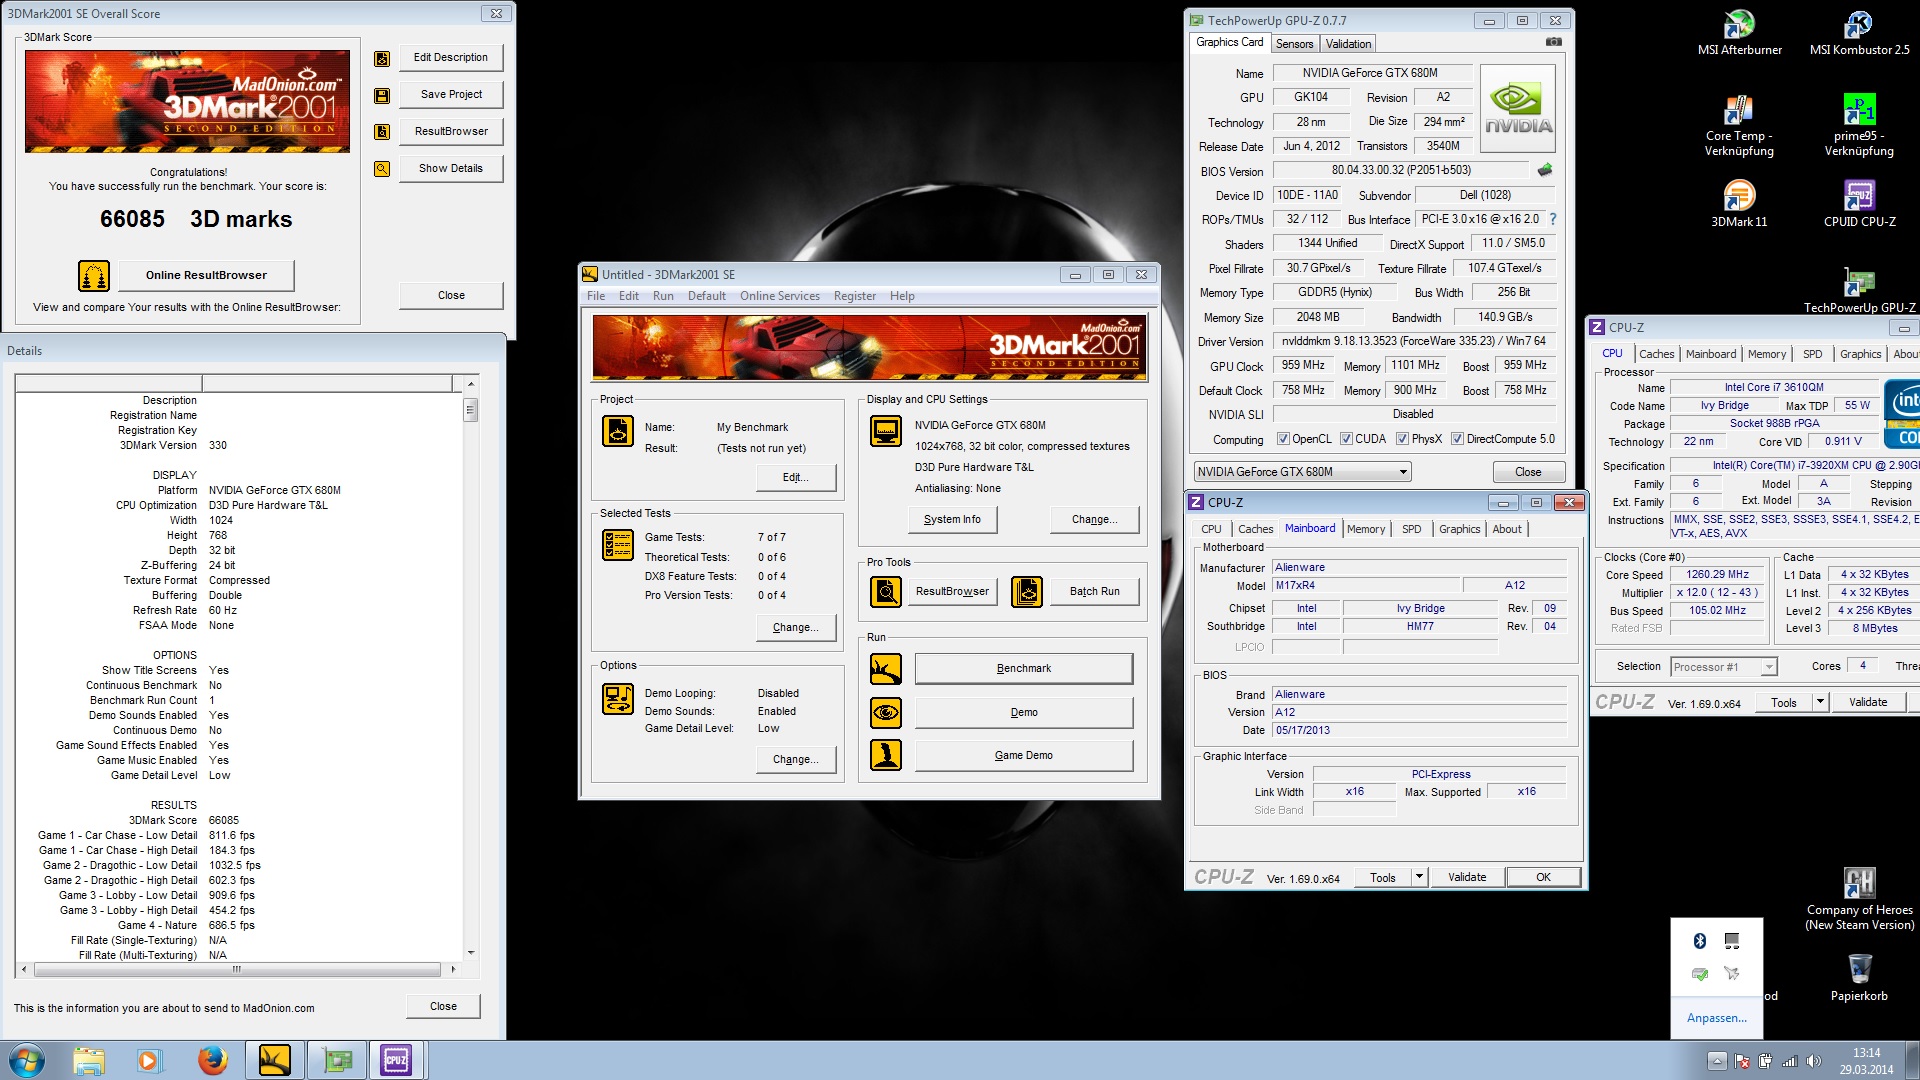
Task: Click the Demo eye icon
Action: click(x=886, y=713)
